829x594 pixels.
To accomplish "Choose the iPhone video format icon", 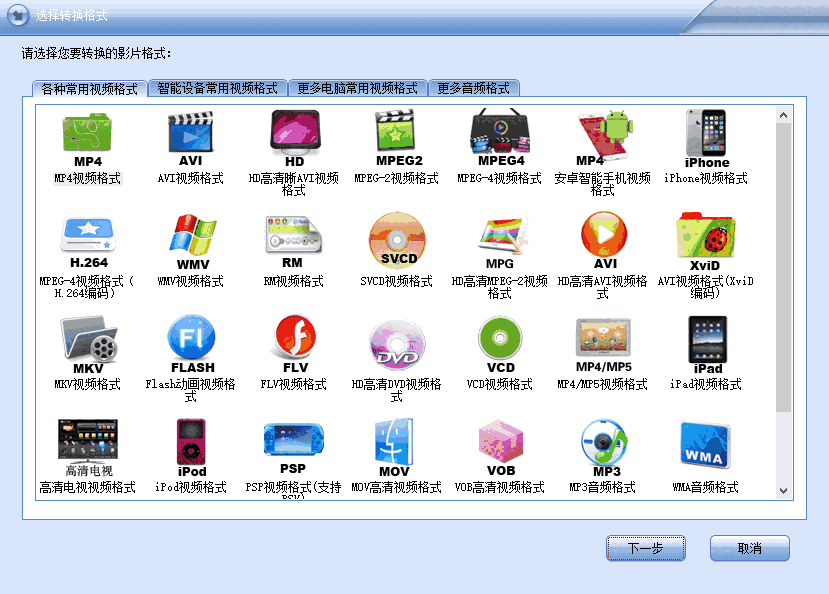I will [x=706, y=132].
